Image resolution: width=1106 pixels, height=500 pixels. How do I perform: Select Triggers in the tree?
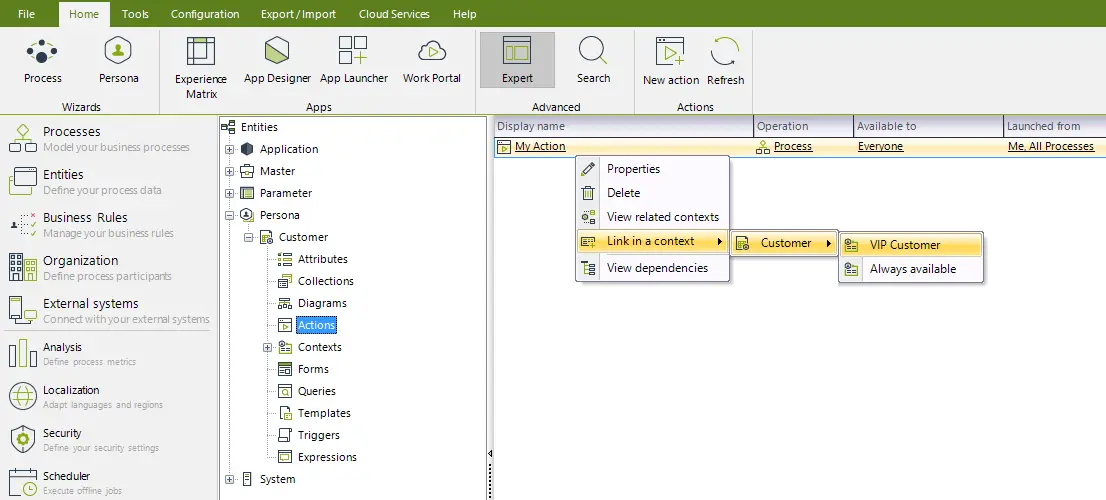(318, 435)
